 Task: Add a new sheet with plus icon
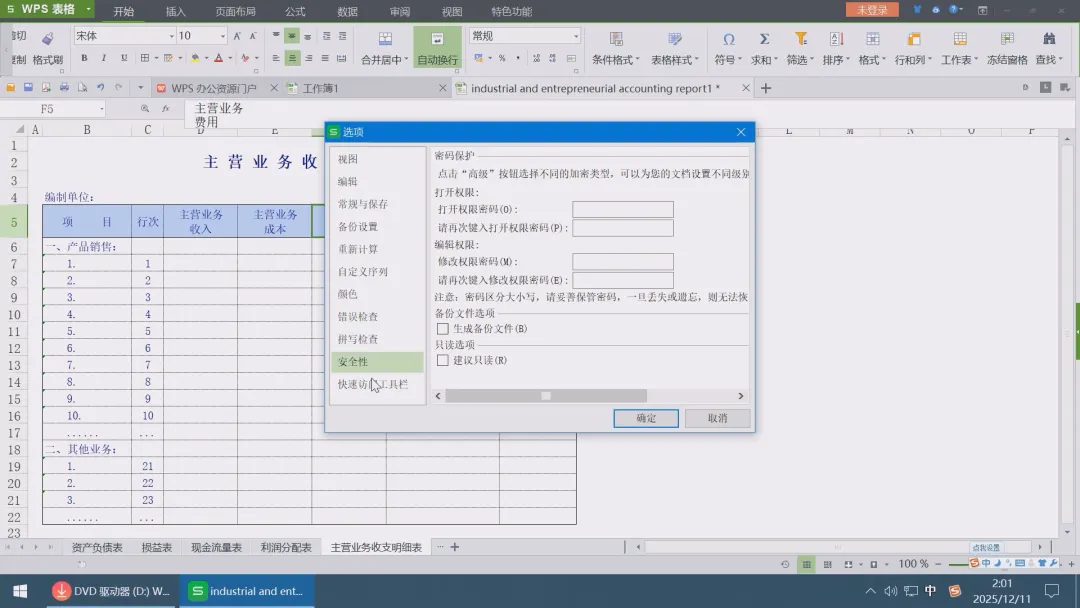pos(455,547)
